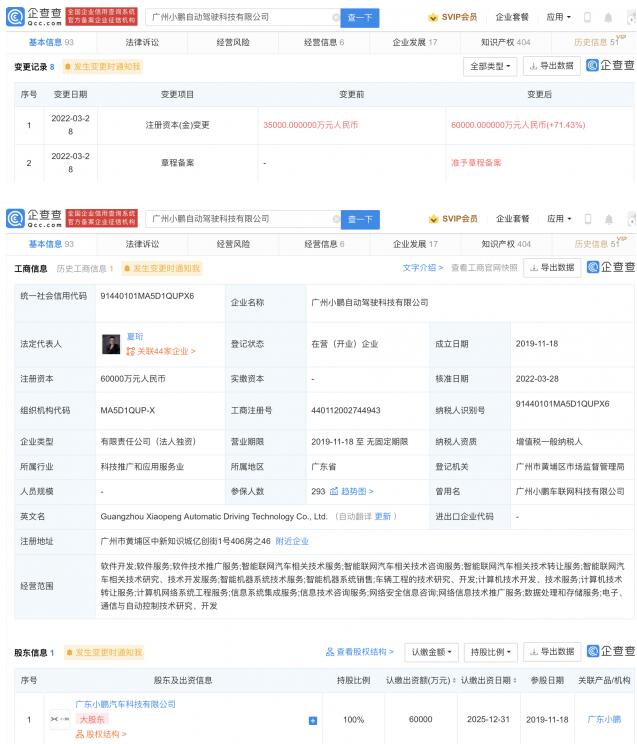
Task: Open 企业套餐 in header above 变更记录
Action: tap(512, 17)
